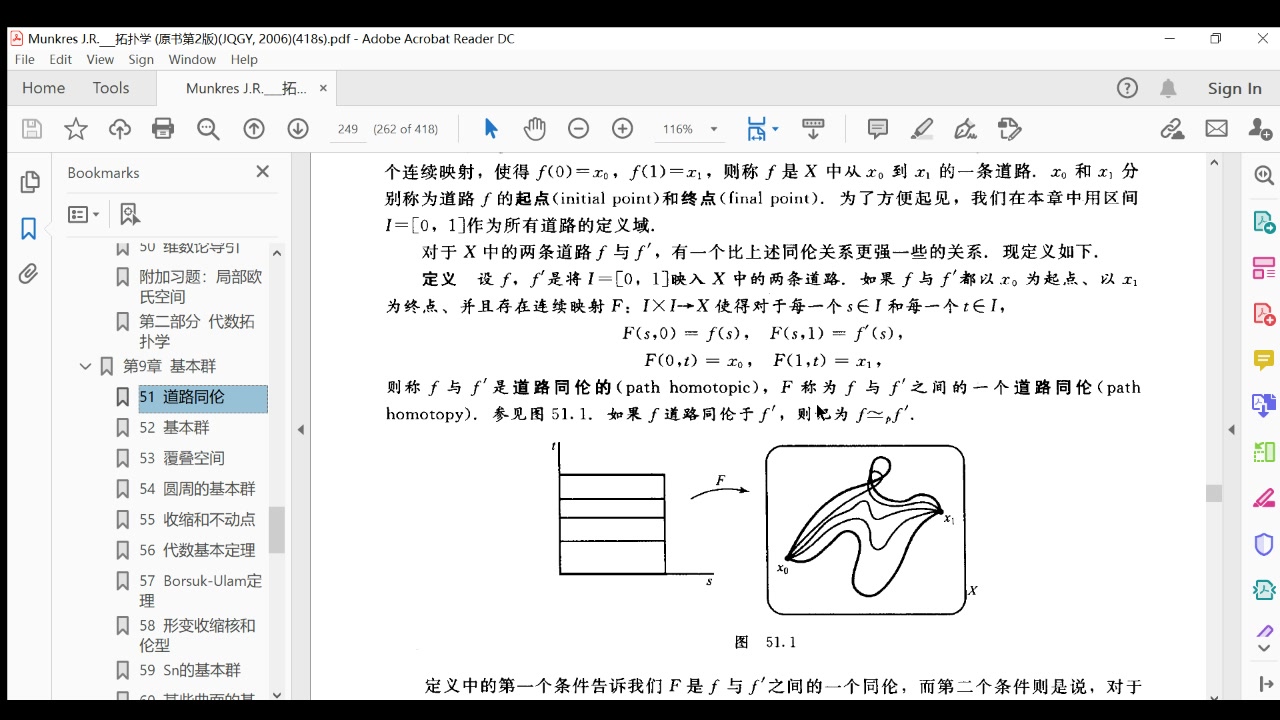
Task: Open the View menu
Action: pos(100,59)
